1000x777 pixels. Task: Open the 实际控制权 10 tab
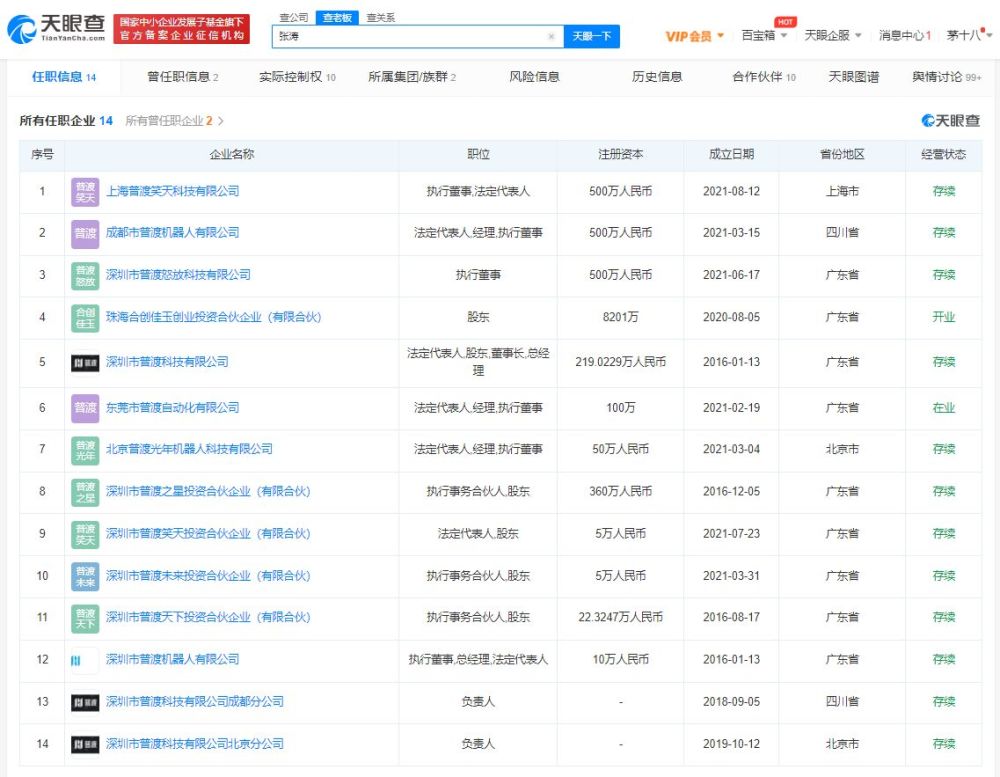[297, 77]
